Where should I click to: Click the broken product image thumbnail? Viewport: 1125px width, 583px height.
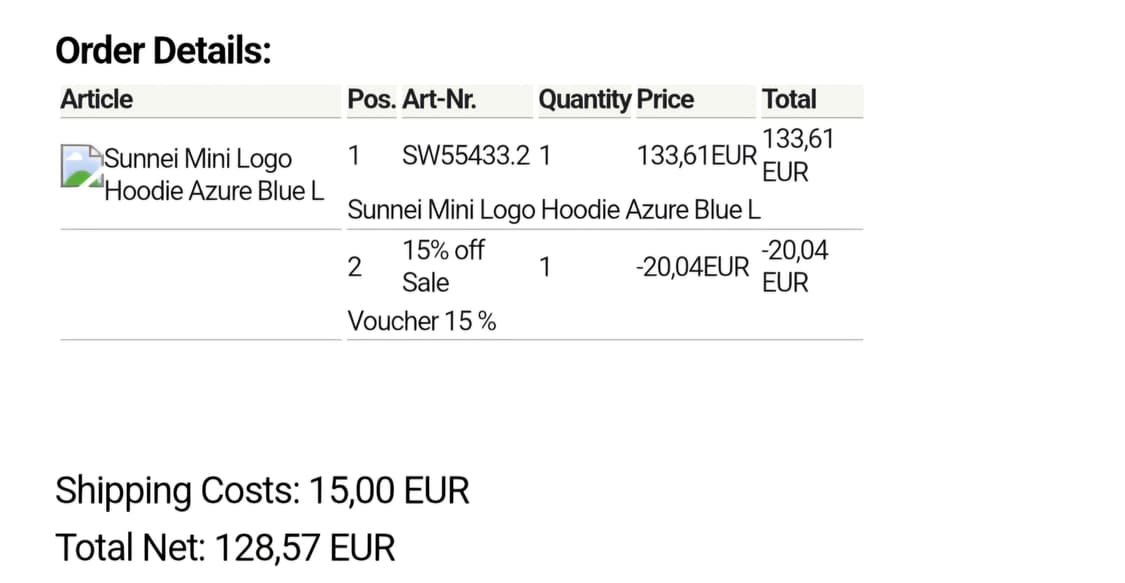[x=81, y=166]
